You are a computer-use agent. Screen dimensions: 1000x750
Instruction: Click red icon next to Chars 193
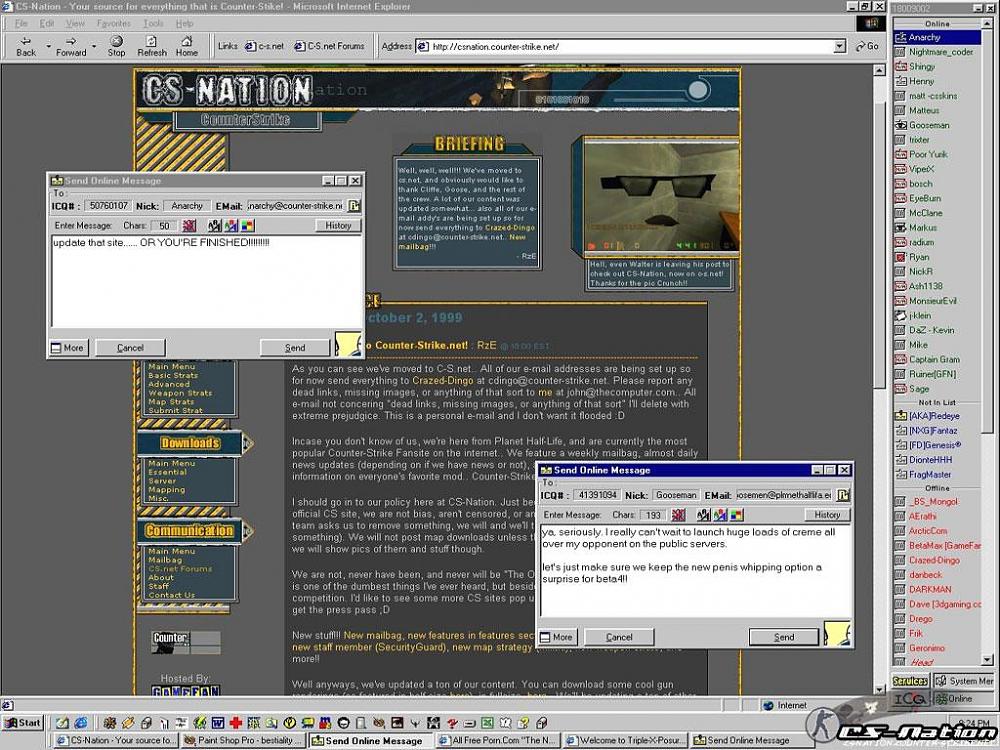679,515
